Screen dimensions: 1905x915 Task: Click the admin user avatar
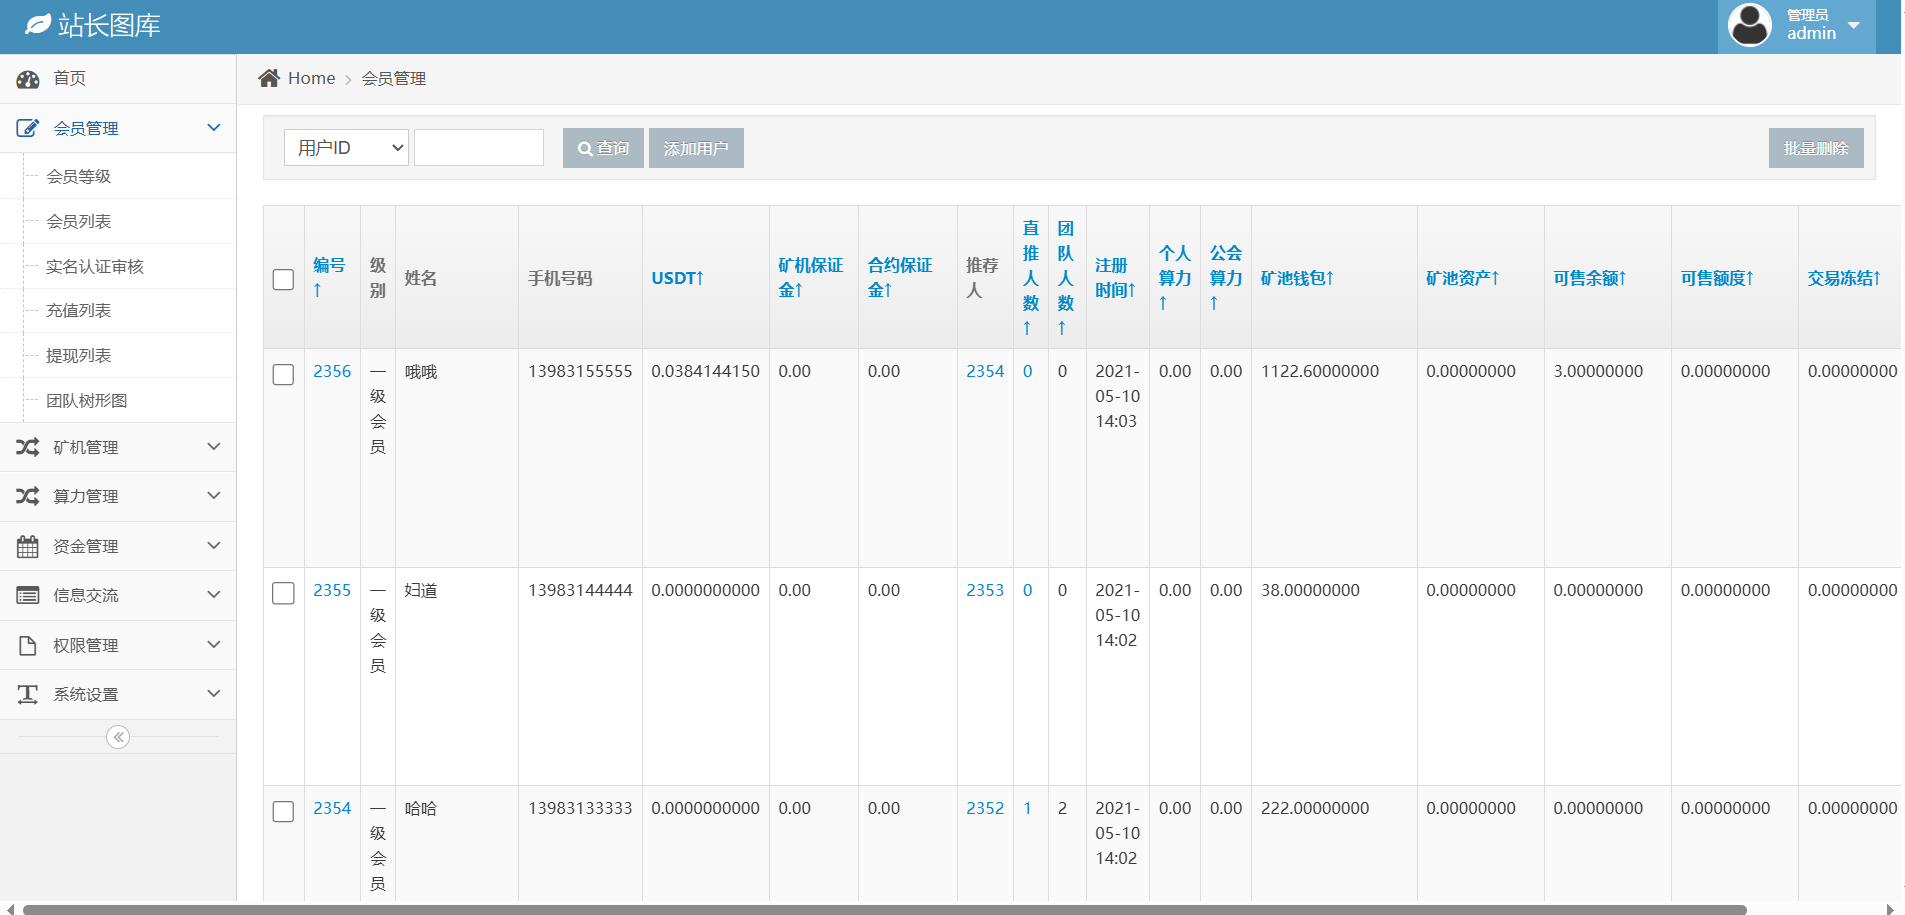pyautogui.click(x=1750, y=25)
